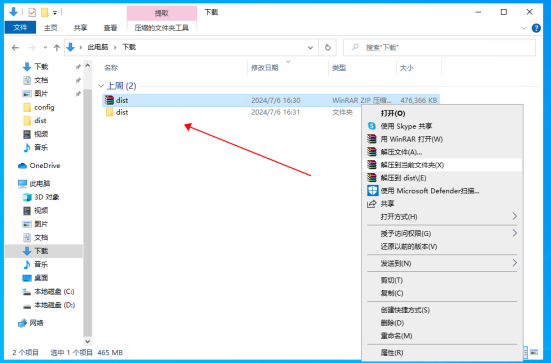Click WinRAR icon beside 用 WinRAR 打开(W)

(x=372, y=139)
